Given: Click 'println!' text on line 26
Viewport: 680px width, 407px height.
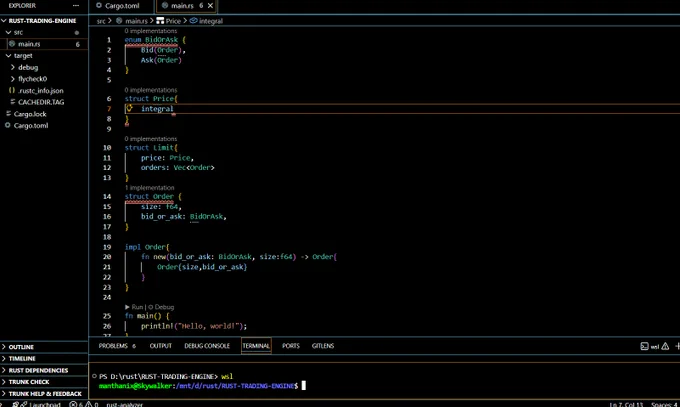Looking at the screenshot, I should (x=157, y=326).
